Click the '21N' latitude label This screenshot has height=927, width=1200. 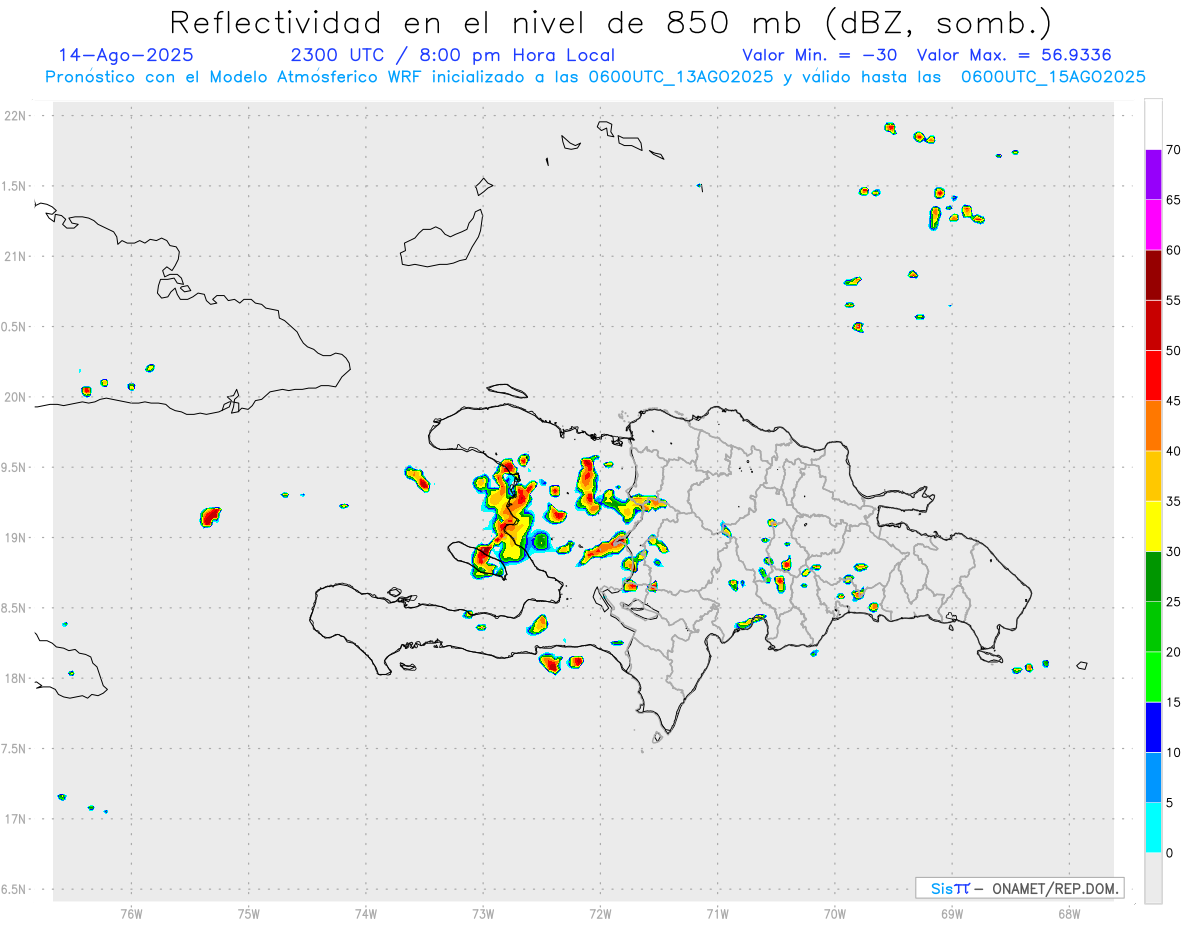click(x=15, y=257)
